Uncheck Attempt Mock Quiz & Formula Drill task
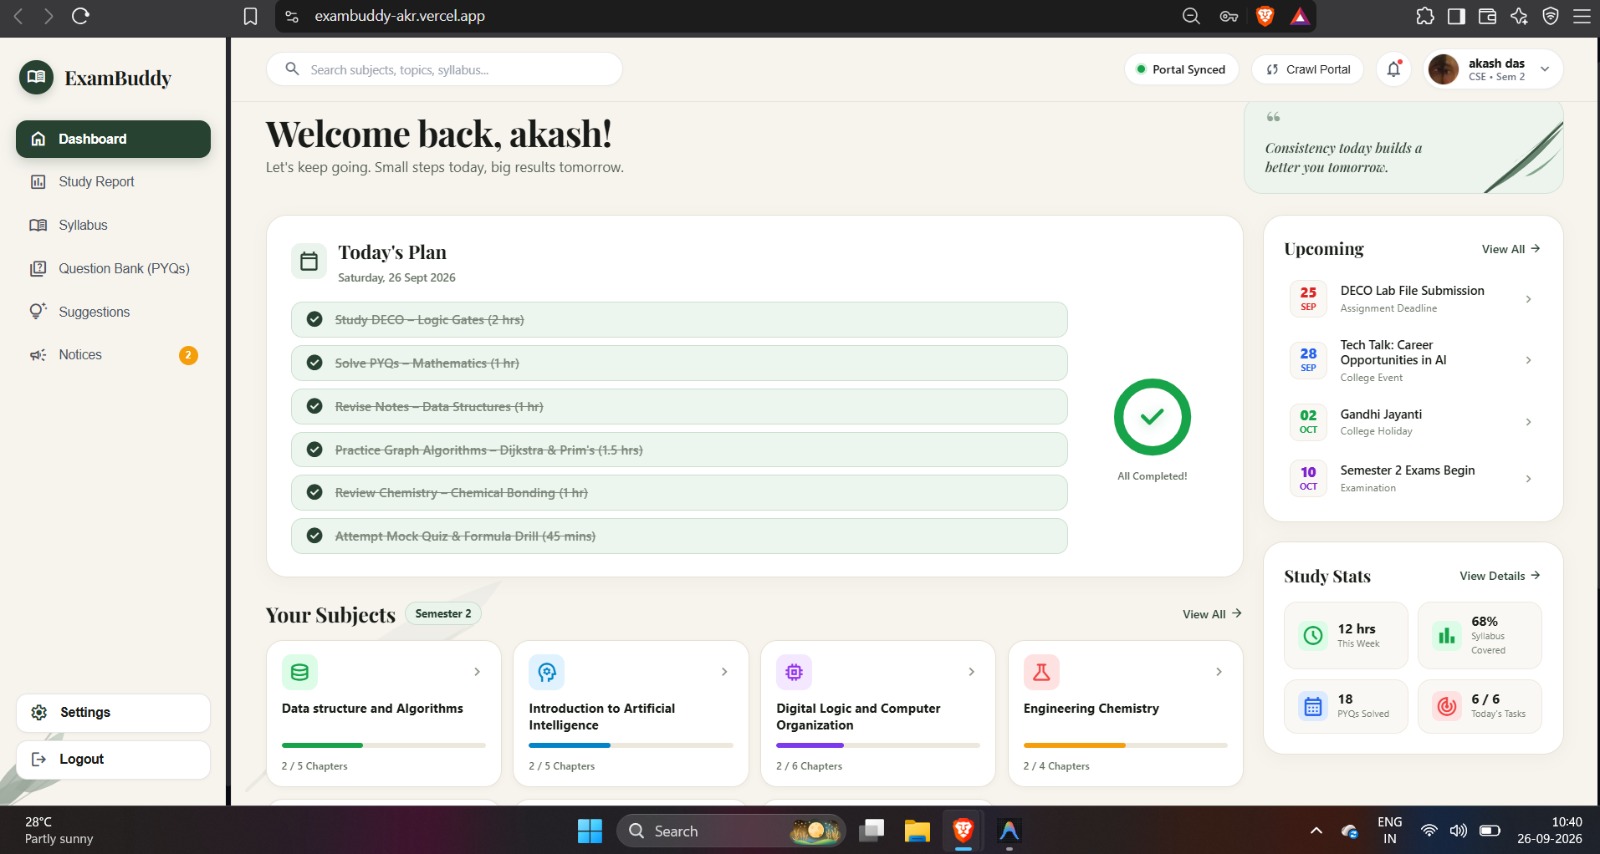 [314, 536]
